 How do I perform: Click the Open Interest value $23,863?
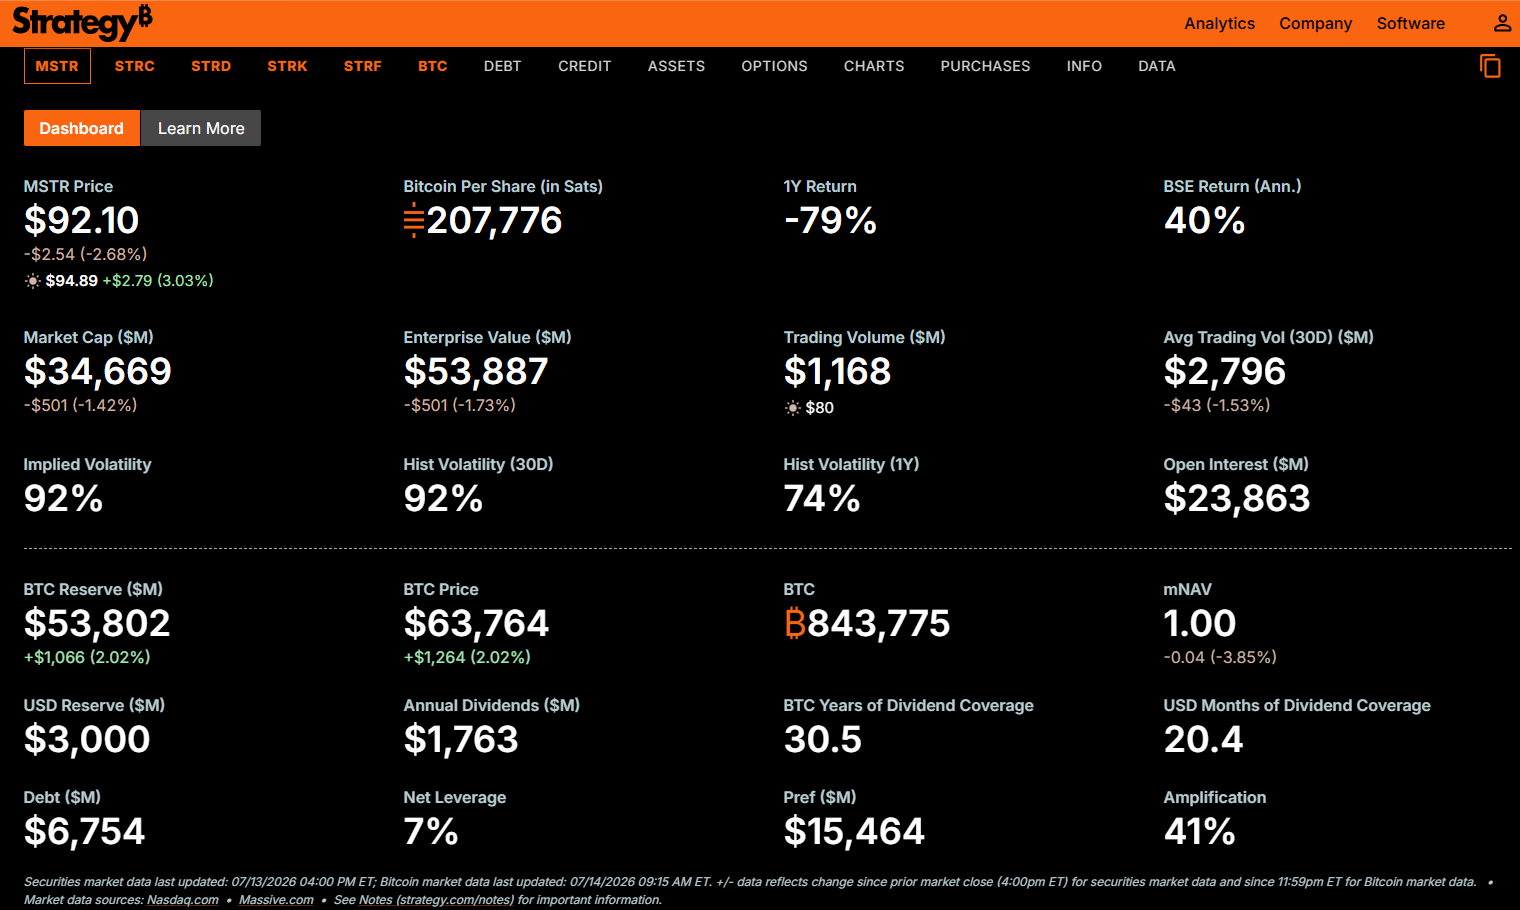pyautogui.click(x=1237, y=499)
